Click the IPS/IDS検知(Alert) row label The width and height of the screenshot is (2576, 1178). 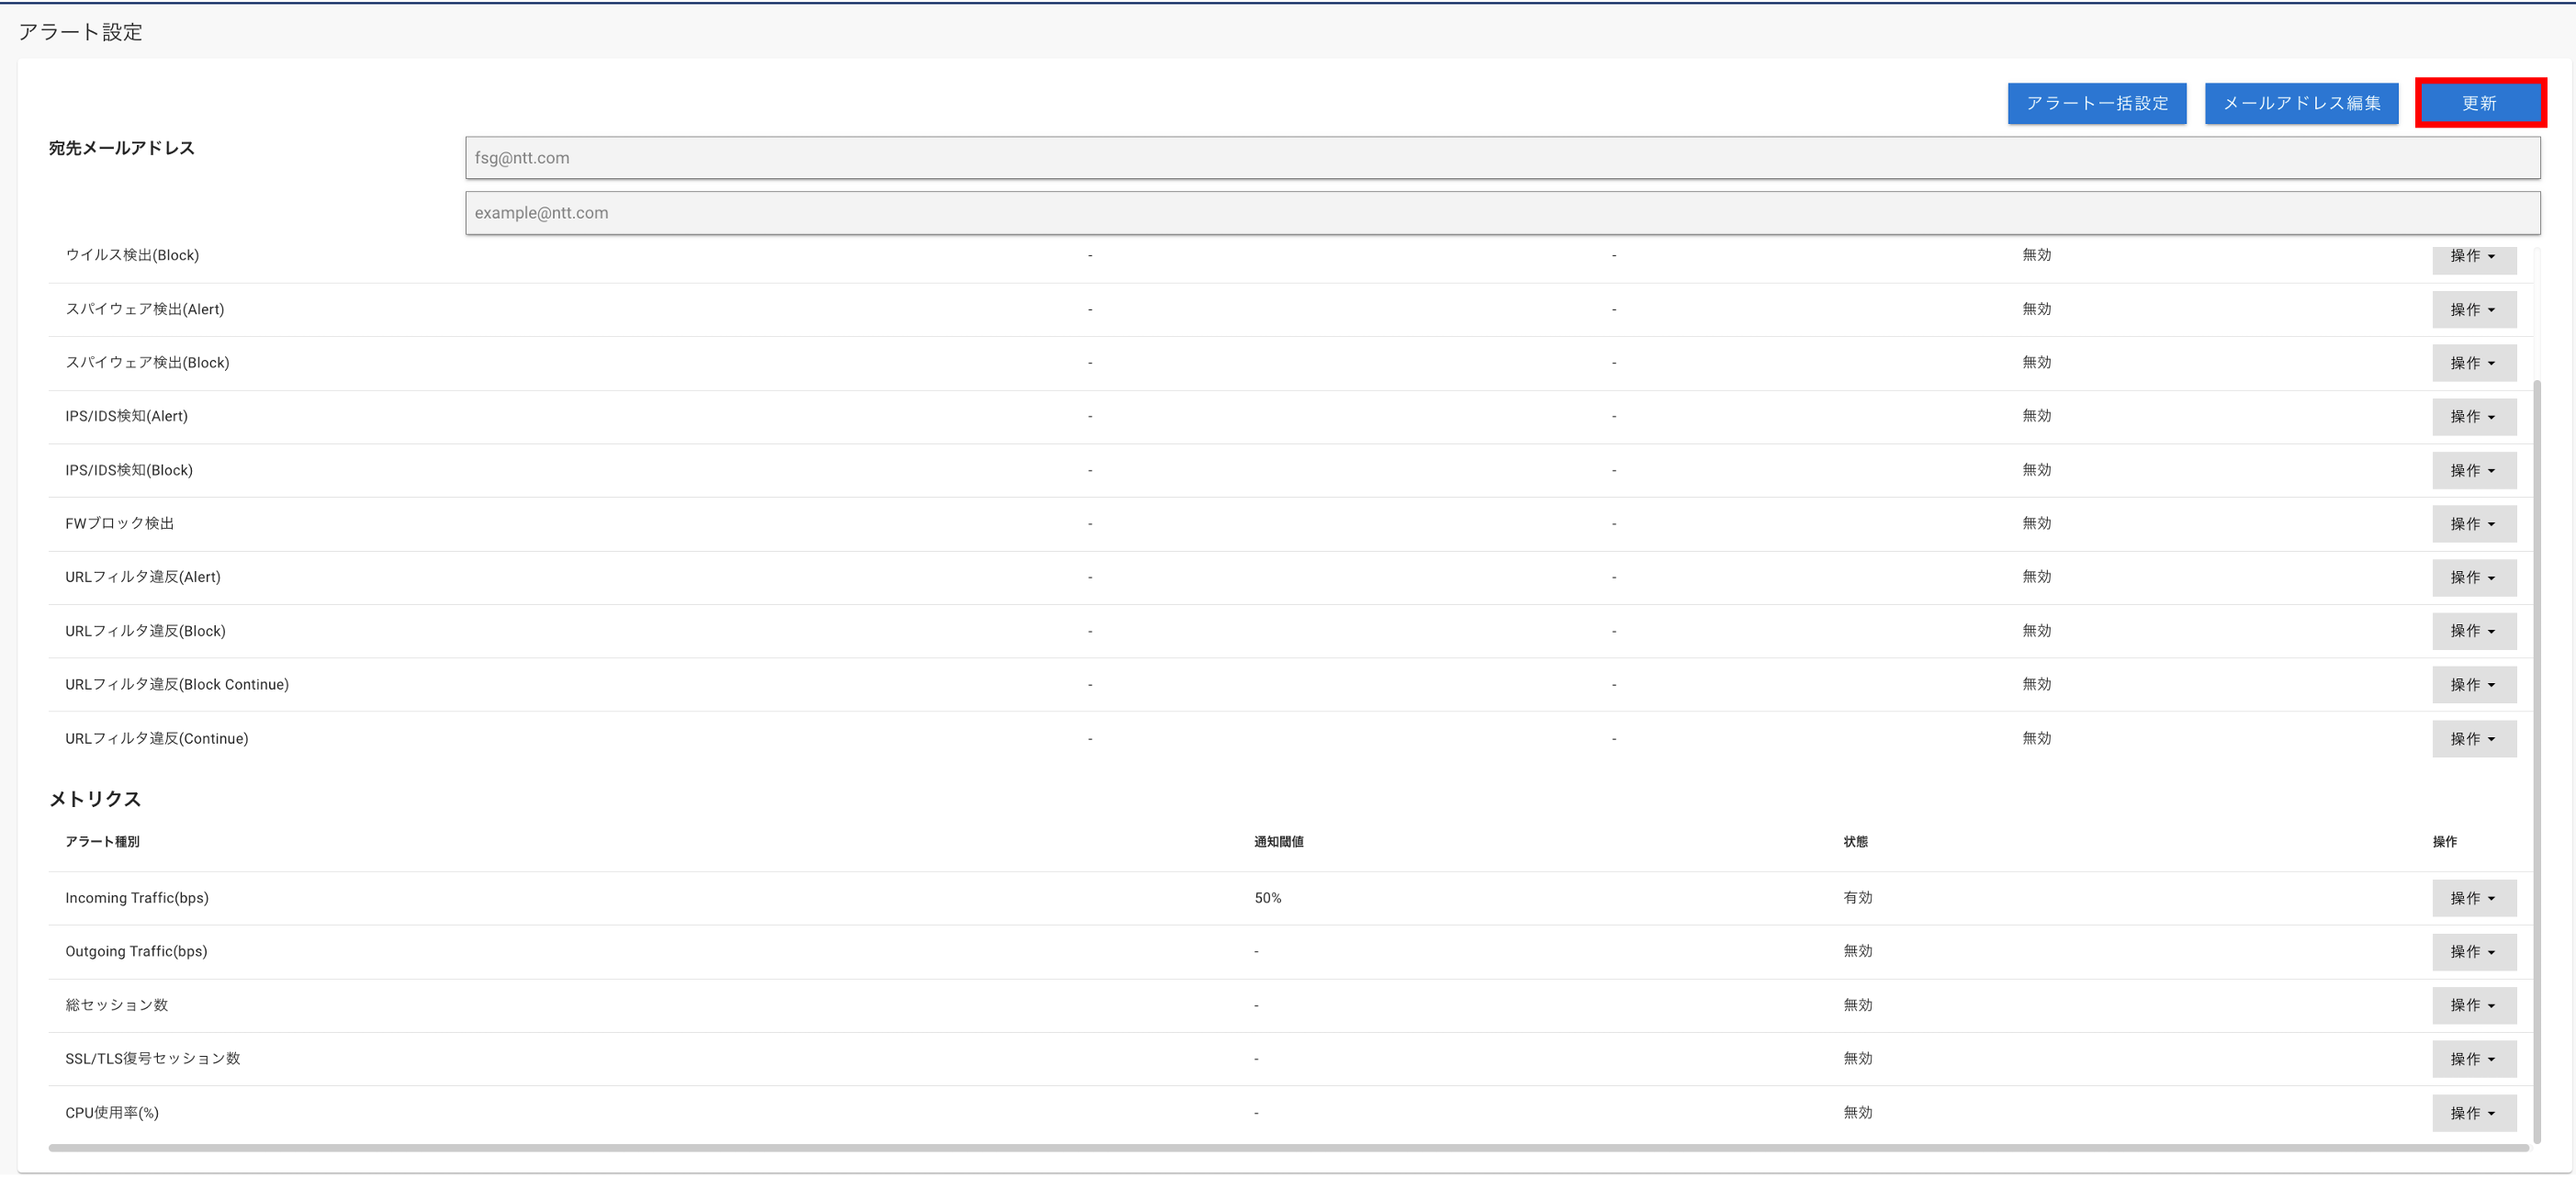126,416
